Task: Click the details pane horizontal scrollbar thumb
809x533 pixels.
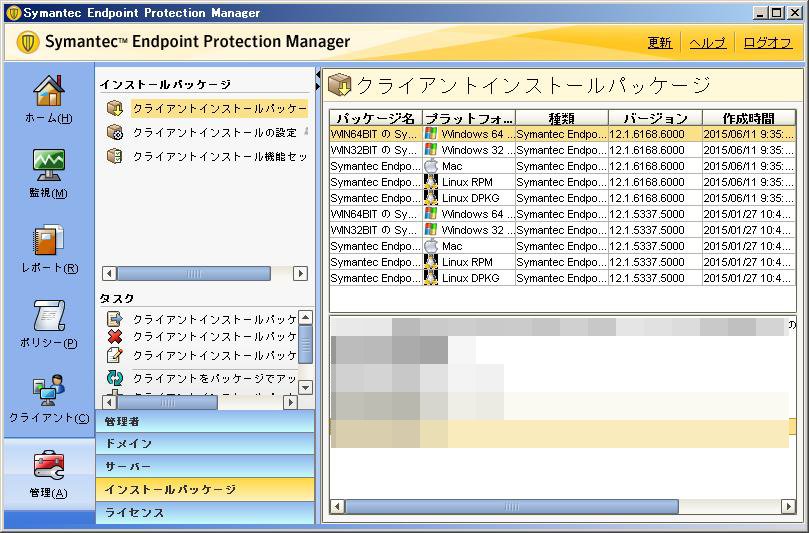Action: pyautogui.click(x=512, y=506)
